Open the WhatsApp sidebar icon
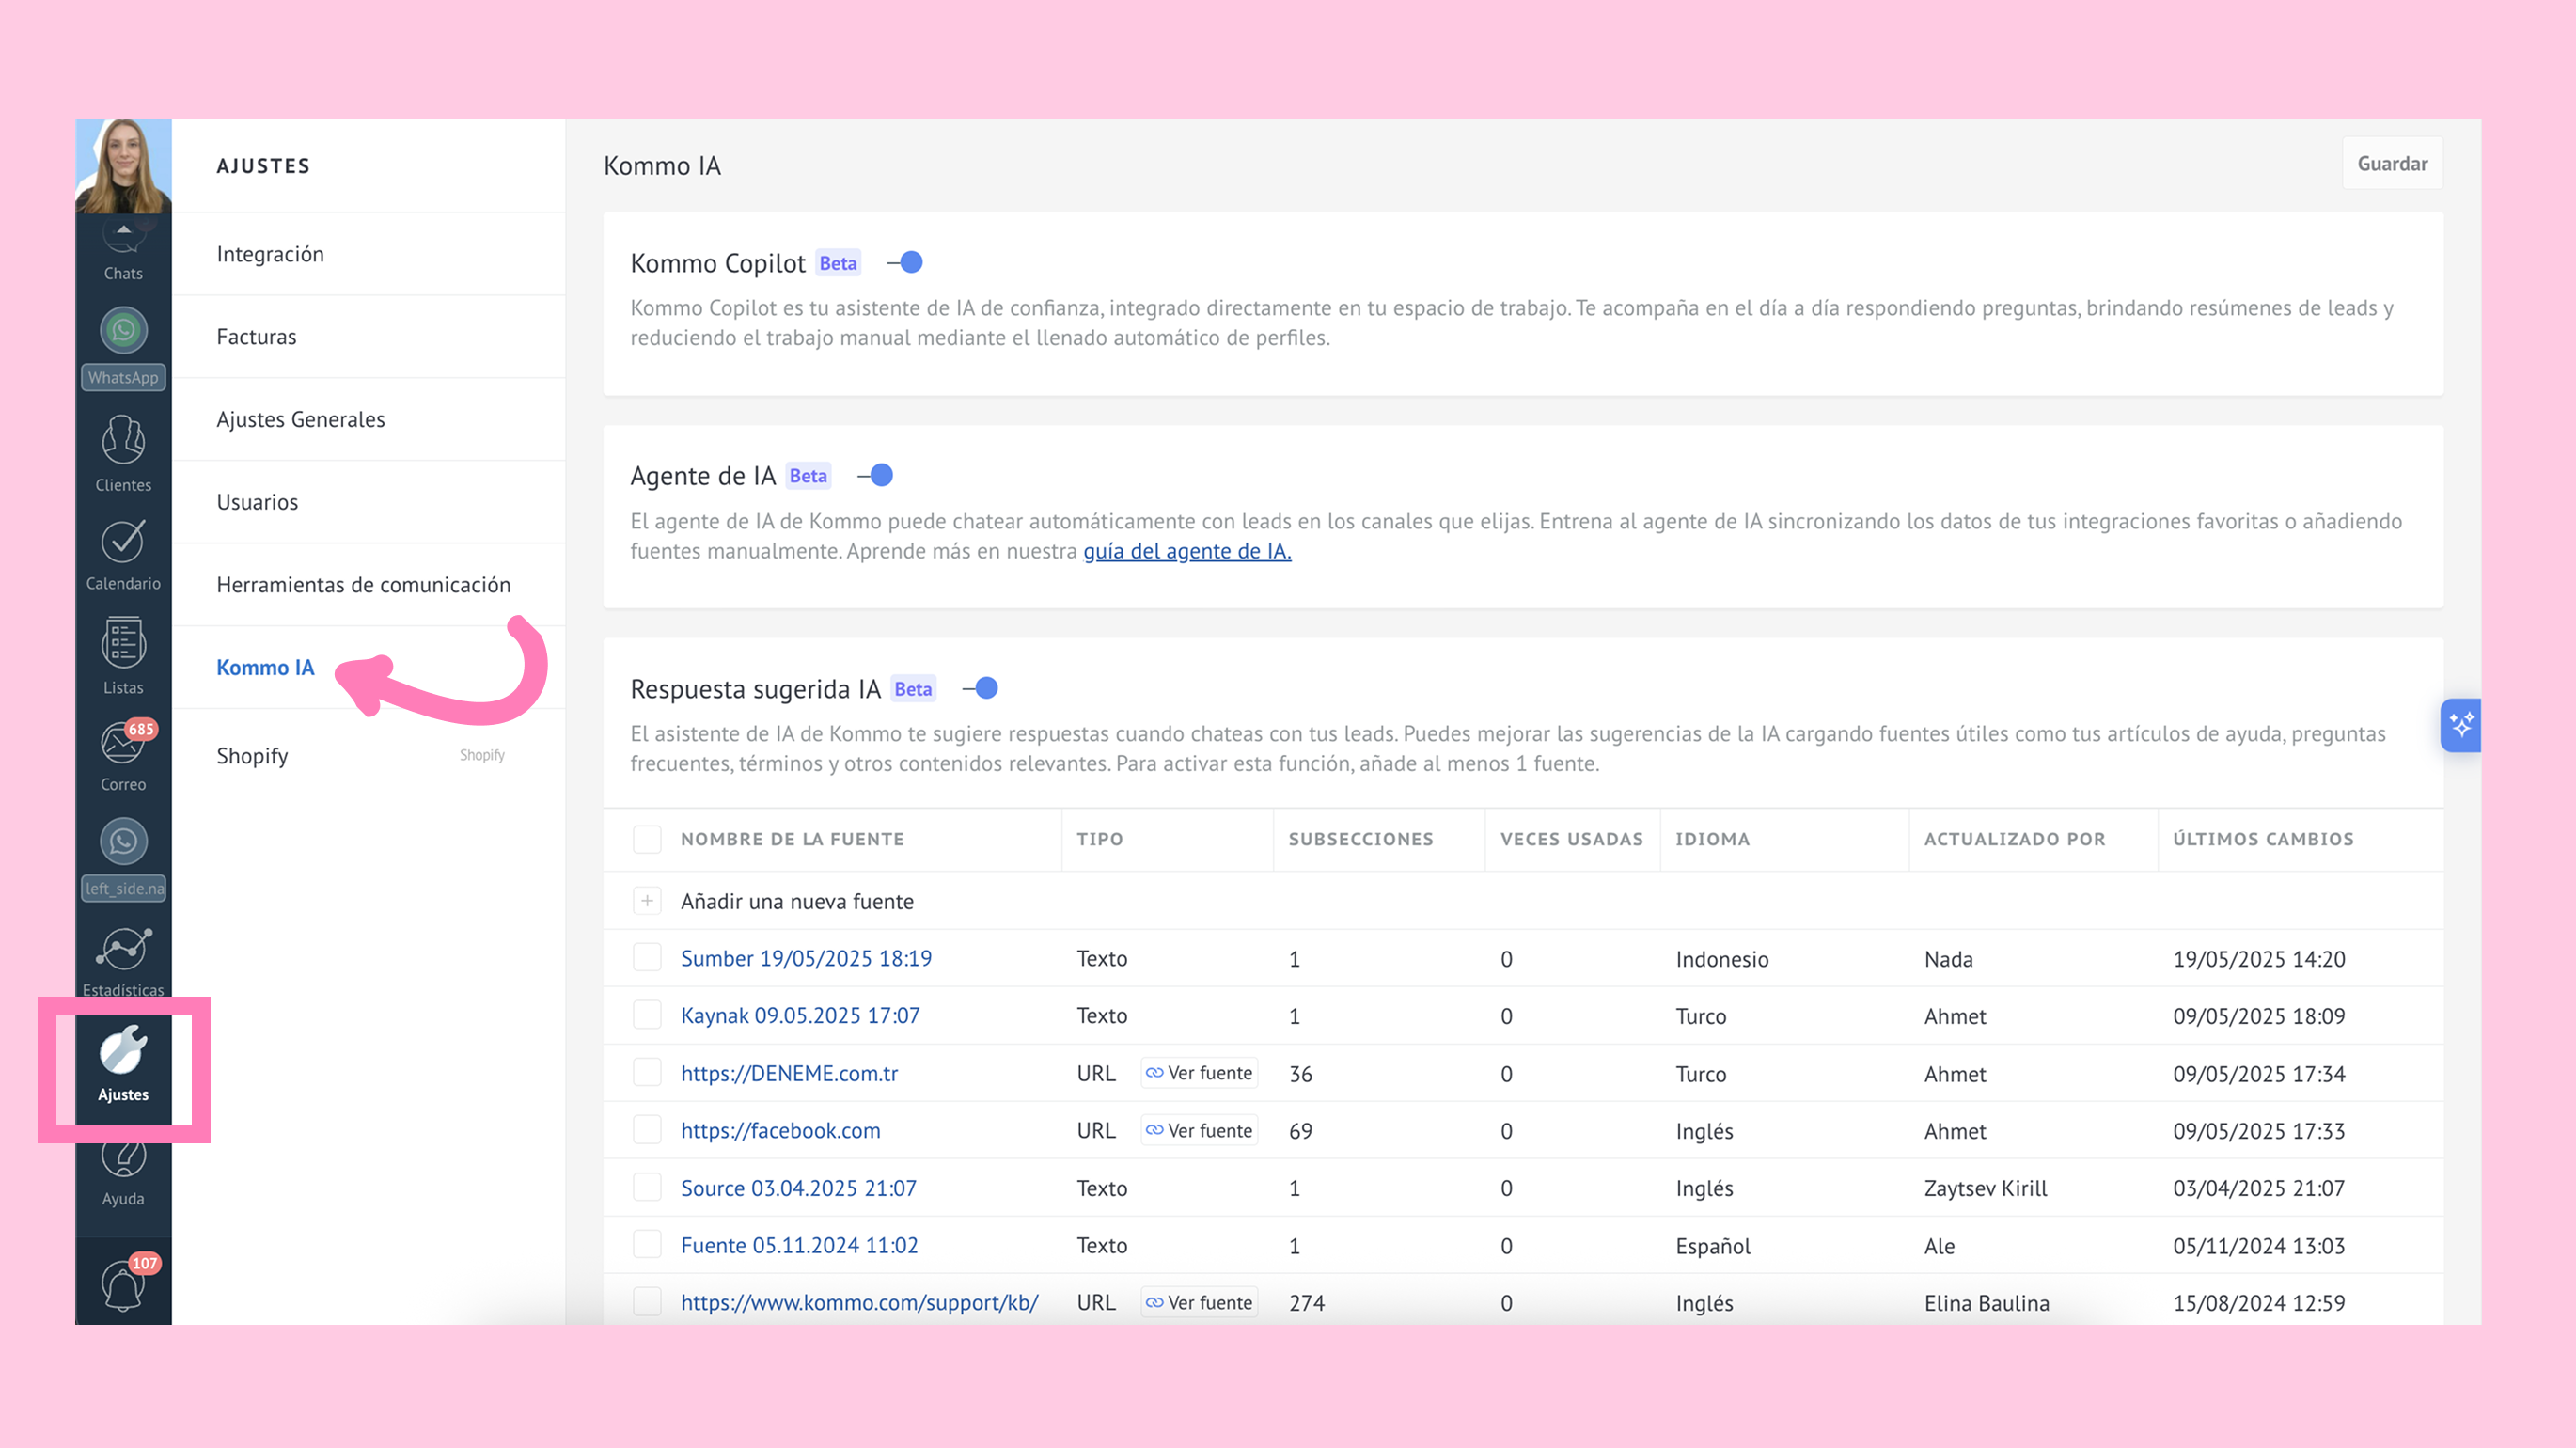This screenshot has height=1448, width=2576. coord(123,331)
